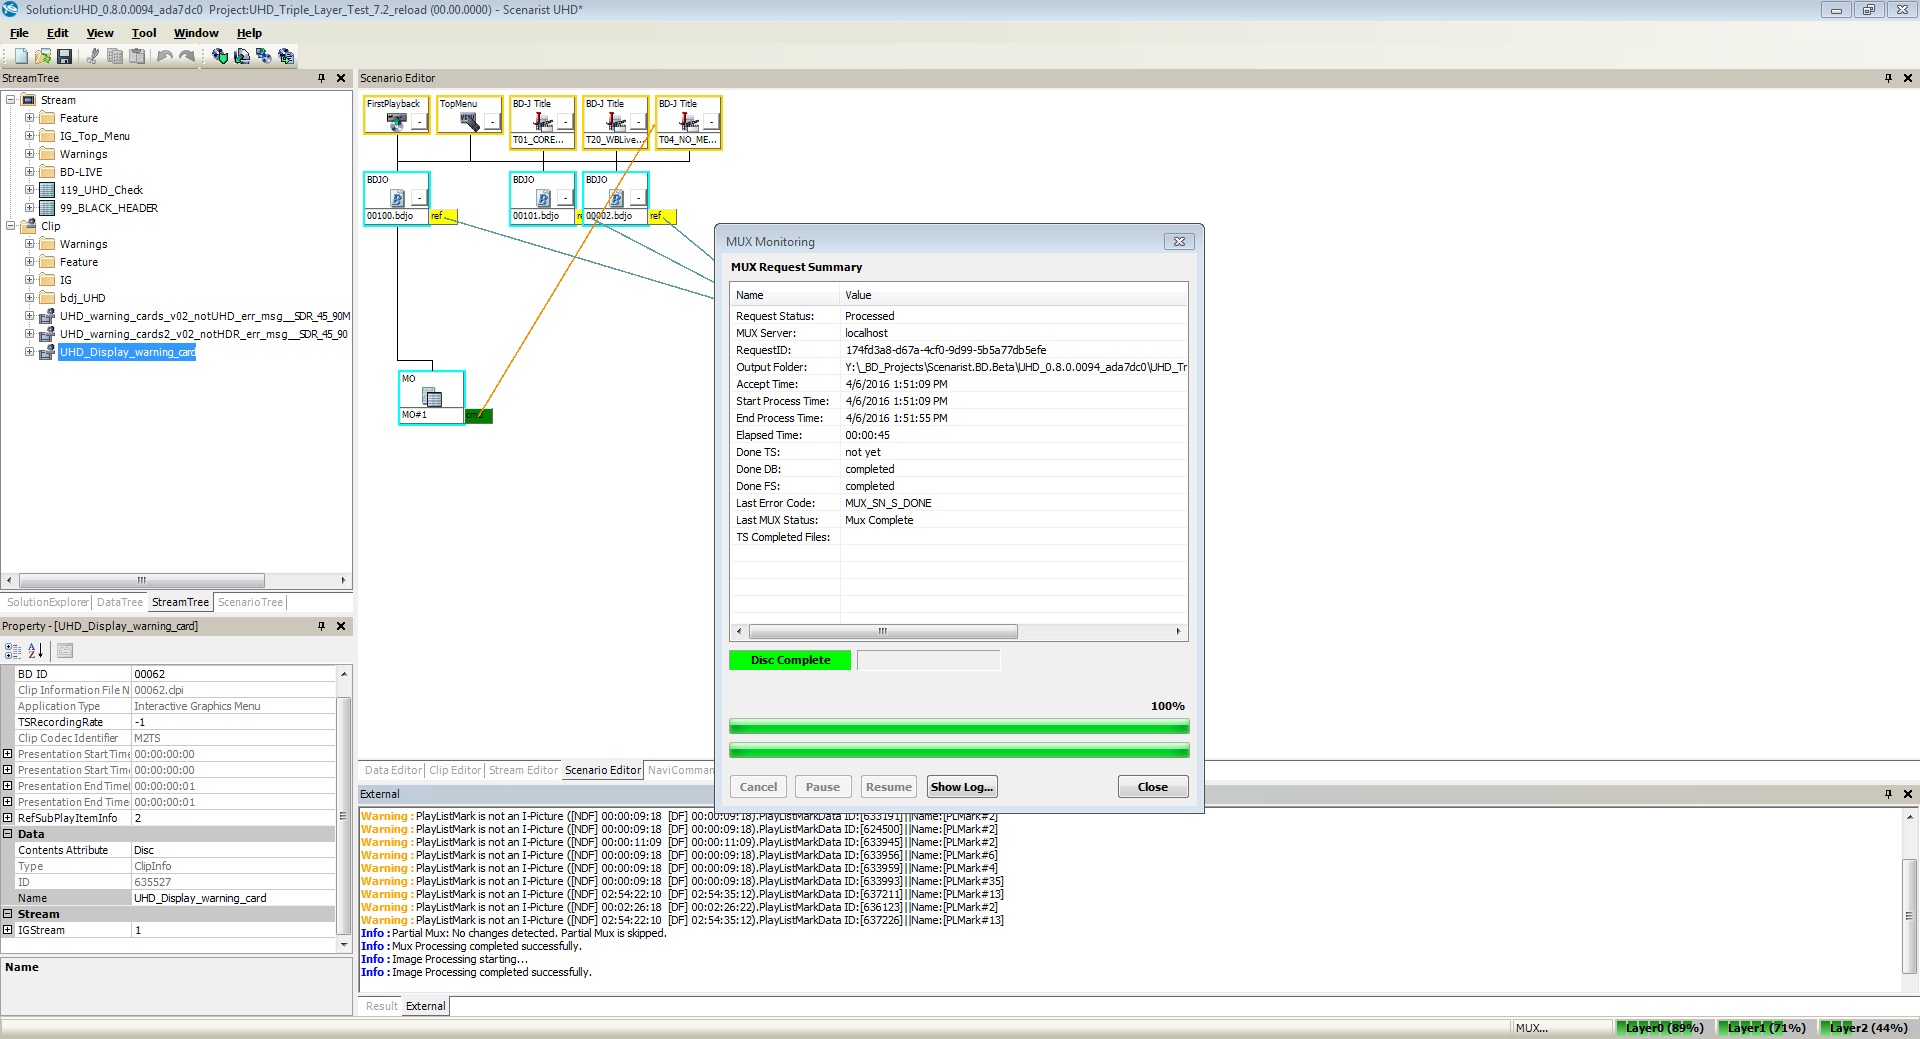This screenshot has height=1039, width=1920.
Task: Select the MO#1 movie object node
Action: [431, 397]
